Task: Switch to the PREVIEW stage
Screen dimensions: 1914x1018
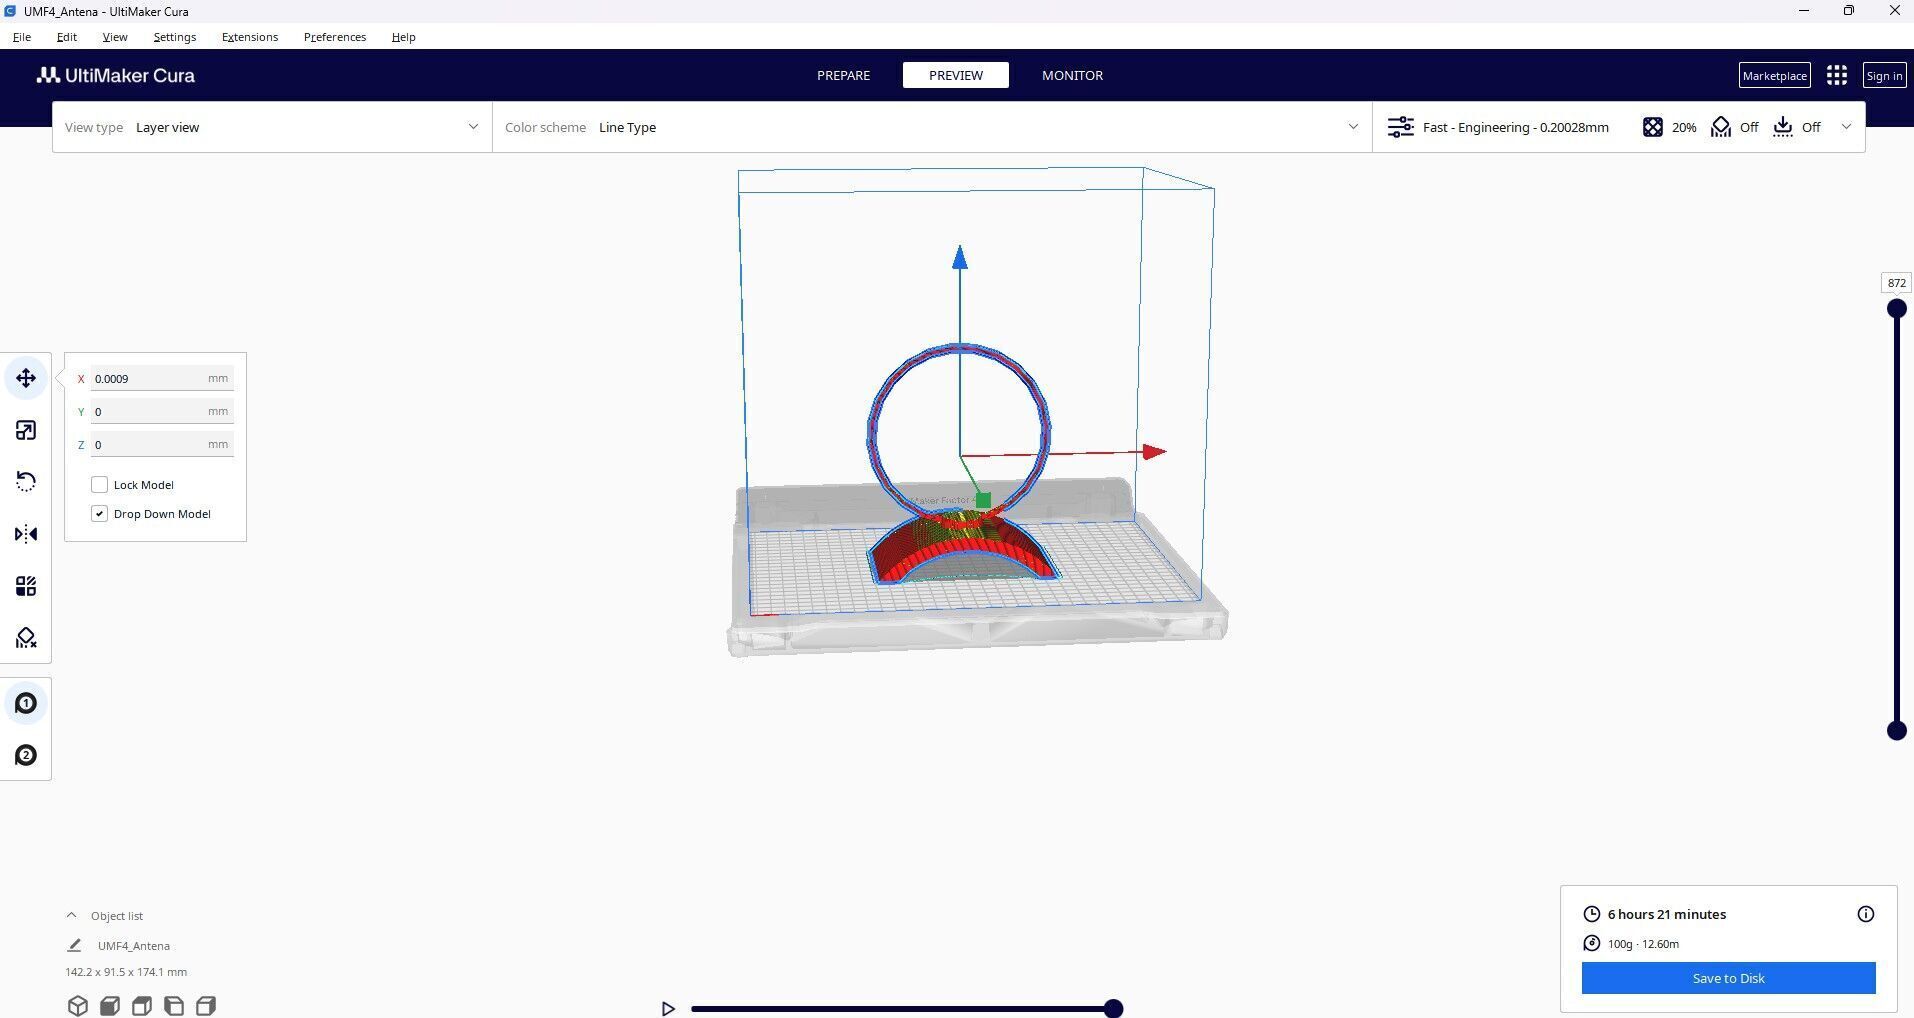Action: pyautogui.click(x=956, y=75)
